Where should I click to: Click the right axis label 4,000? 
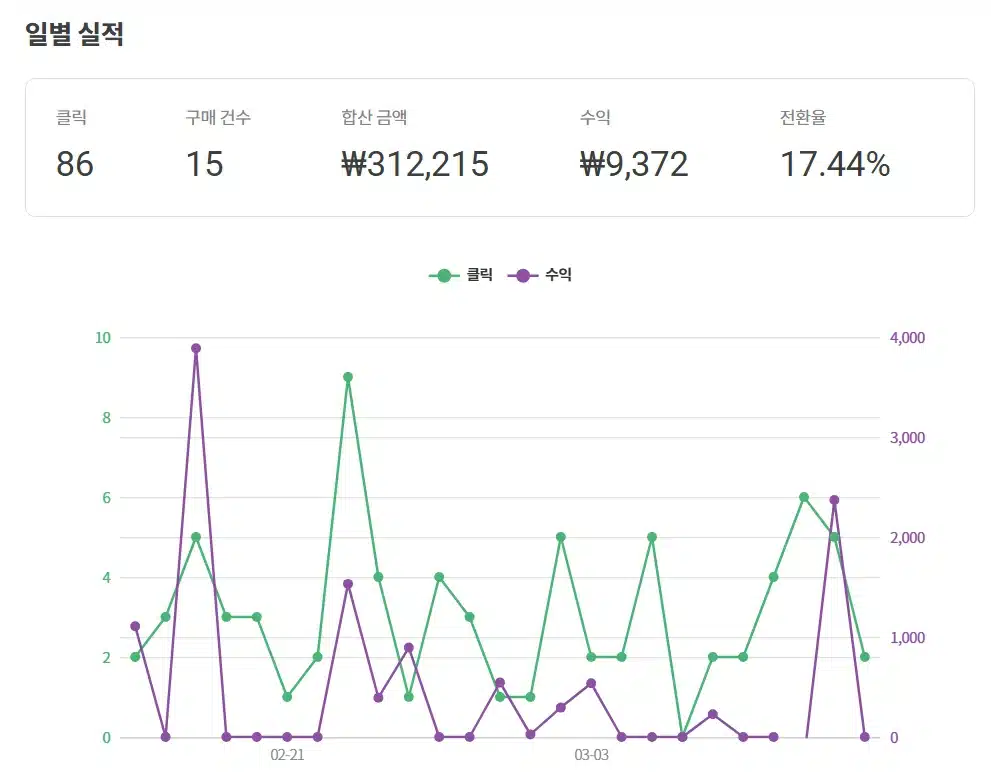coord(908,338)
